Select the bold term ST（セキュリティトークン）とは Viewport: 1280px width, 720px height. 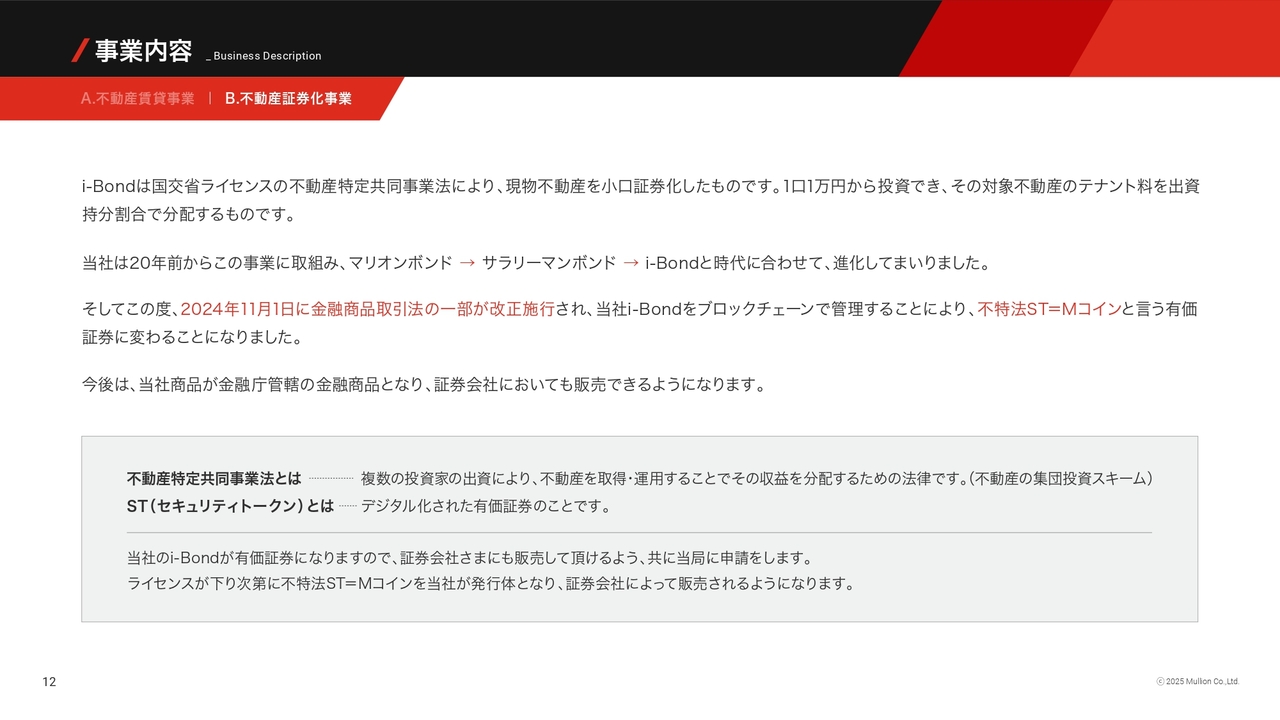[230, 506]
